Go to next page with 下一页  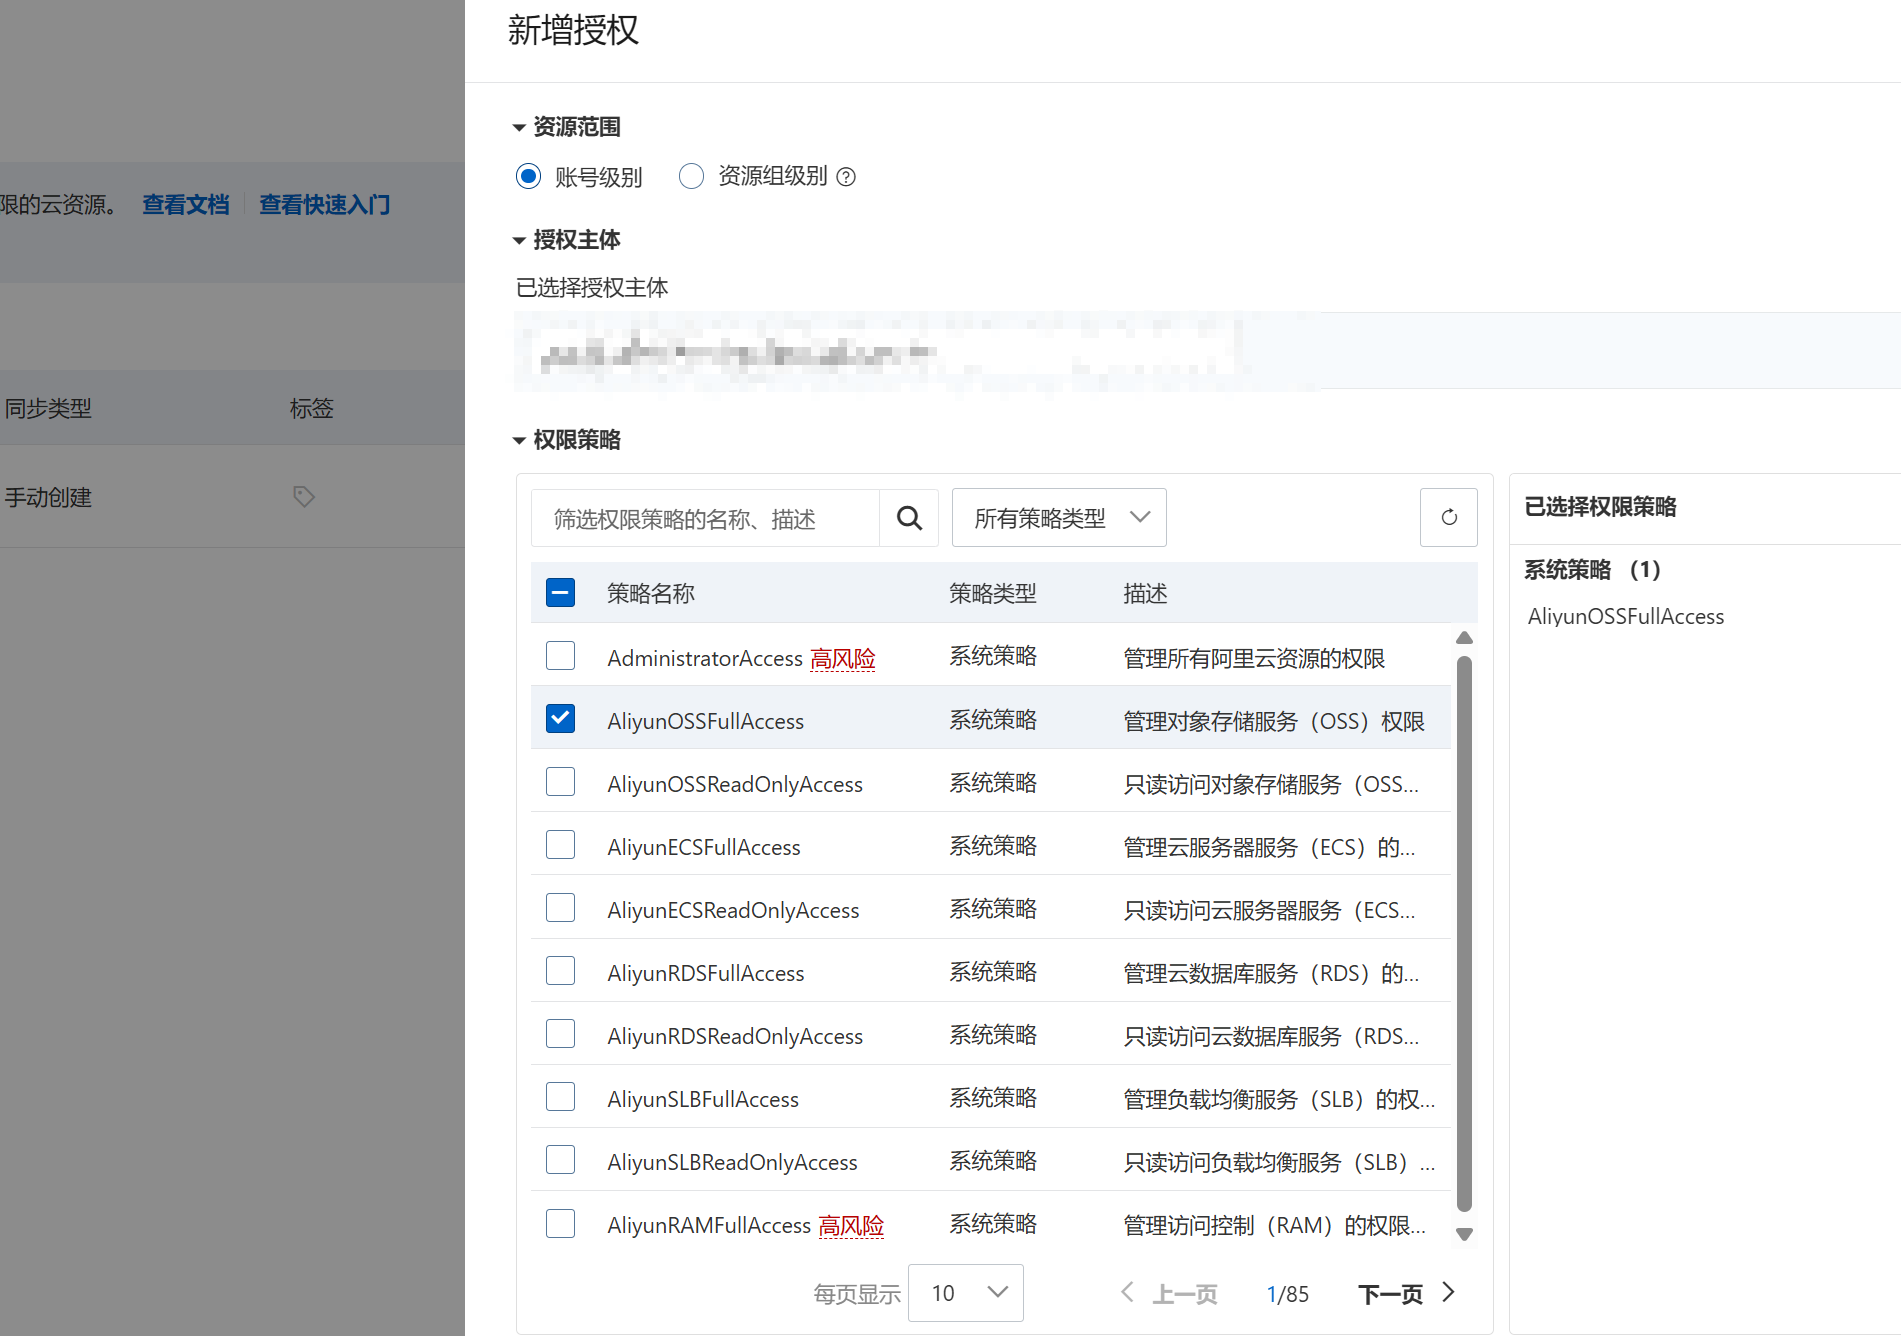pyautogui.click(x=1405, y=1294)
